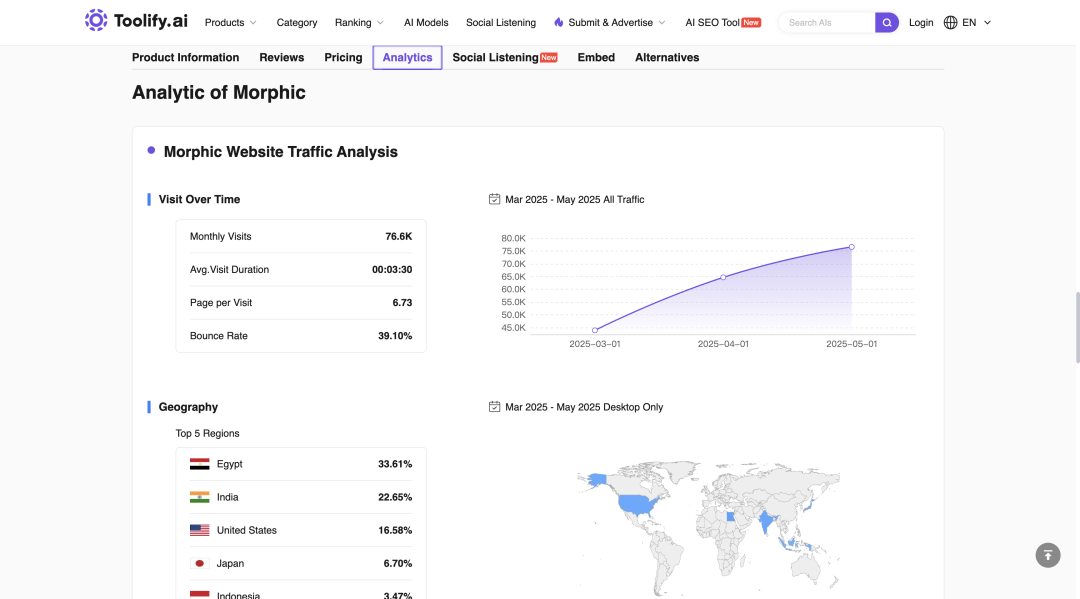The height and width of the screenshot is (599, 1080).
Task: Click the Monthly Visits value 76.6K
Action: pos(399,236)
